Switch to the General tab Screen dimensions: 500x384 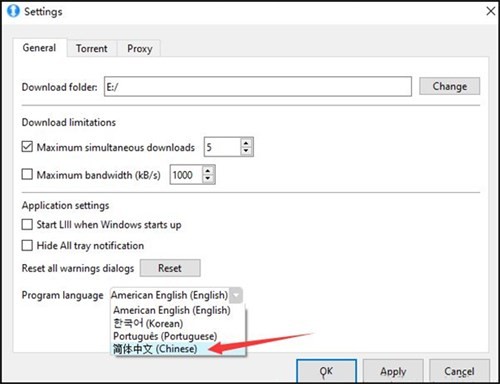pyautogui.click(x=39, y=48)
